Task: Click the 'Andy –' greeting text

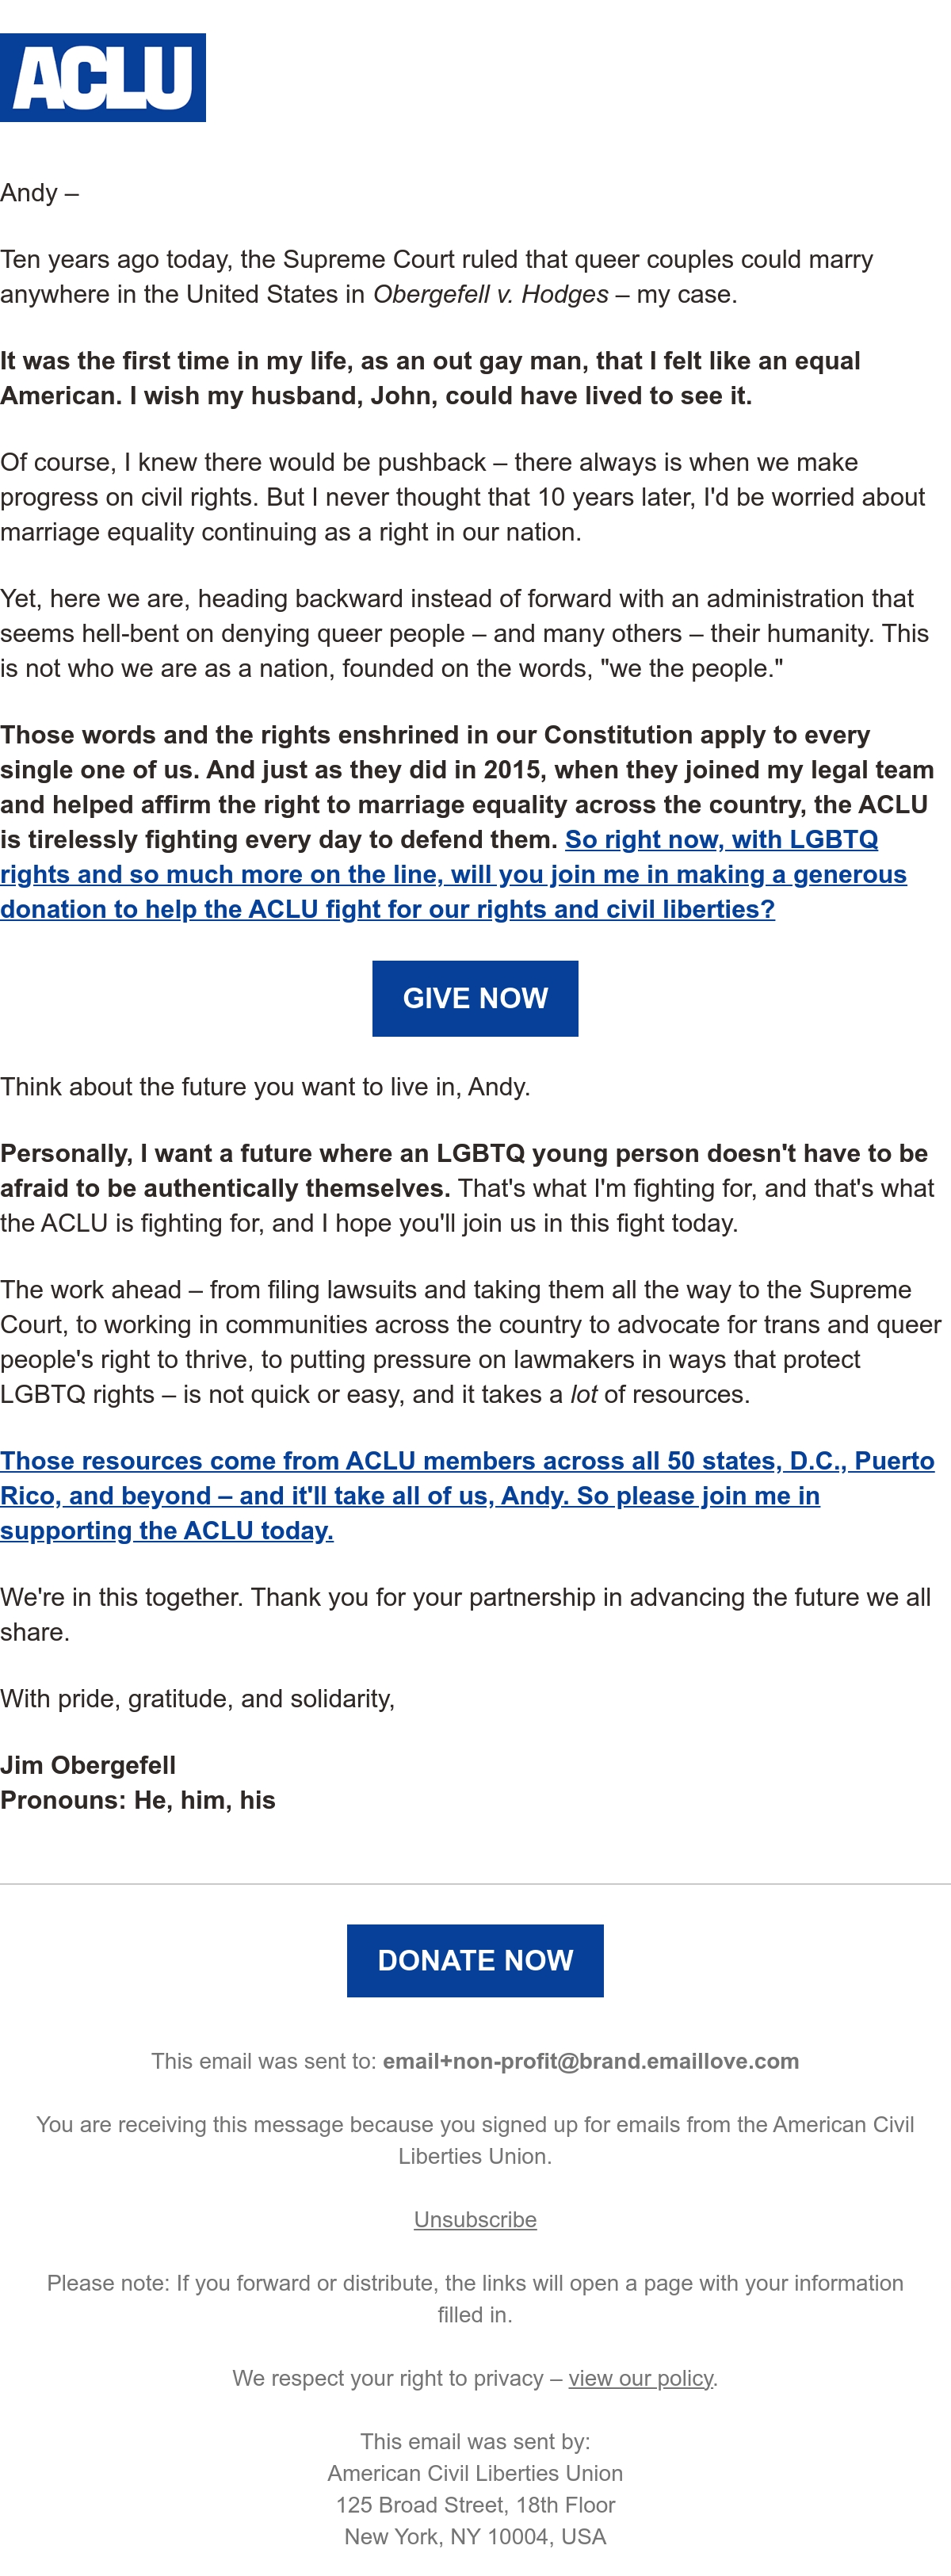Action: coord(39,192)
